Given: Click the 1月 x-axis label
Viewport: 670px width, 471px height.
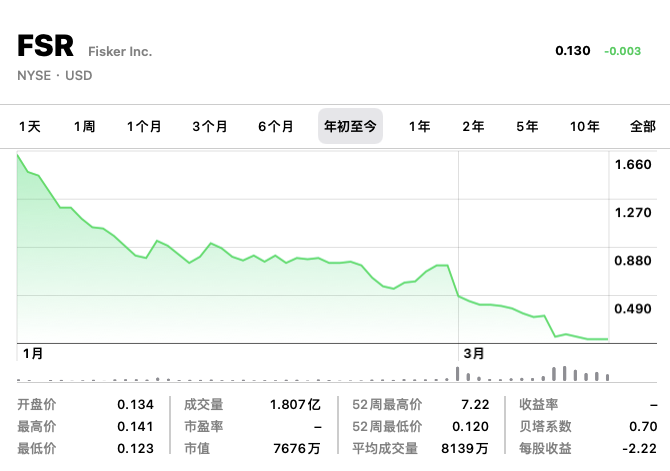Looking at the screenshot, I should point(33,353).
